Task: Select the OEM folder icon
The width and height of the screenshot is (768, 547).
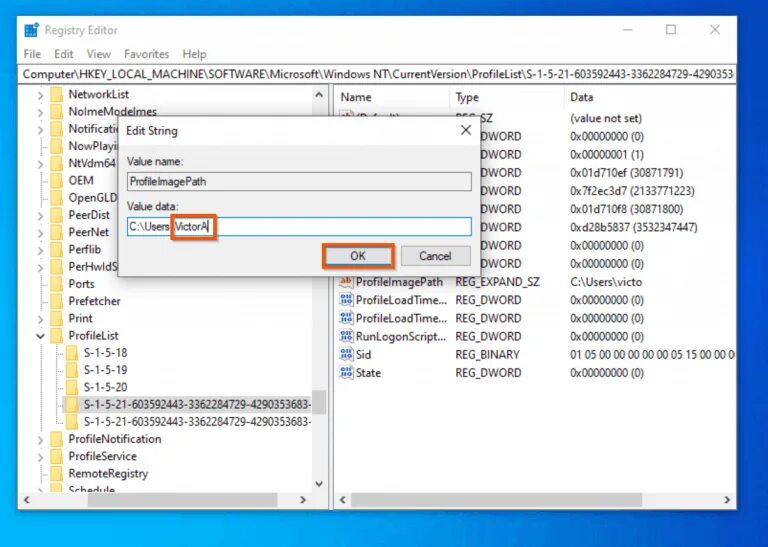Action: click(57, 181)
